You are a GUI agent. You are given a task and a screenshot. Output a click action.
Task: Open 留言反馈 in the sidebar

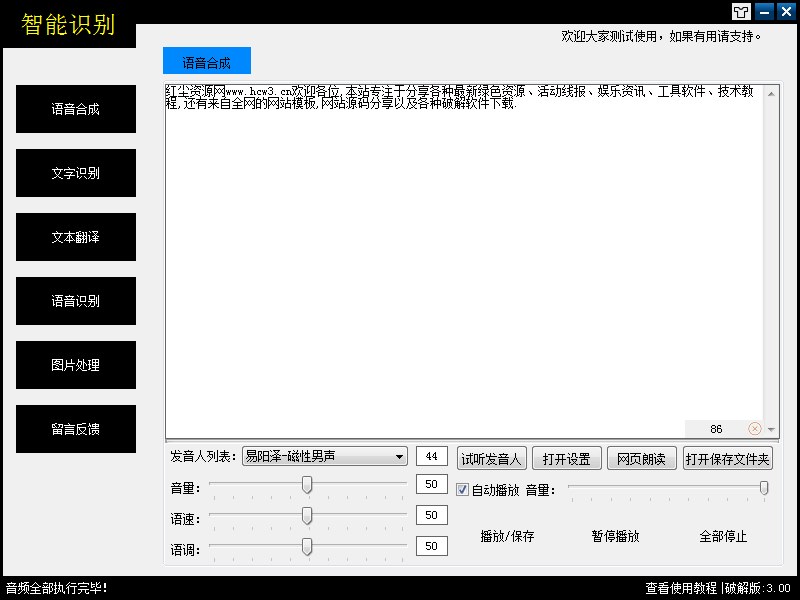coord(76,429)
